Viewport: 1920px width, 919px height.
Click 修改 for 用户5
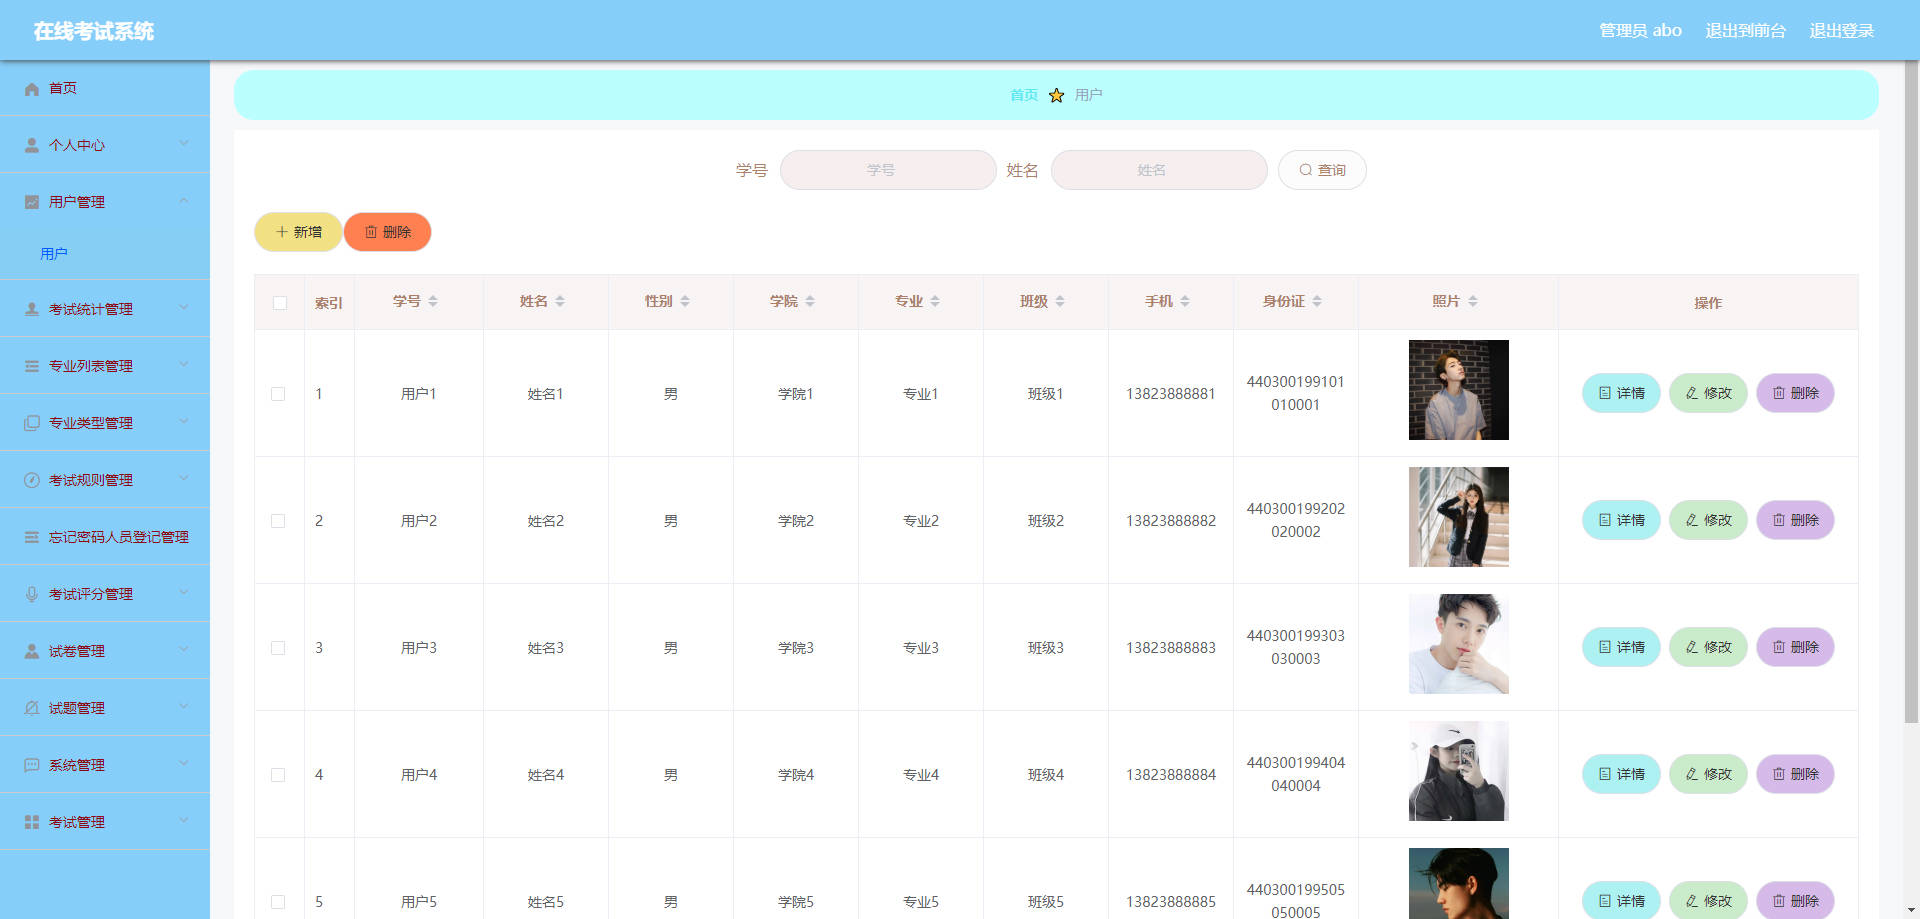(x=1708, y=901)
